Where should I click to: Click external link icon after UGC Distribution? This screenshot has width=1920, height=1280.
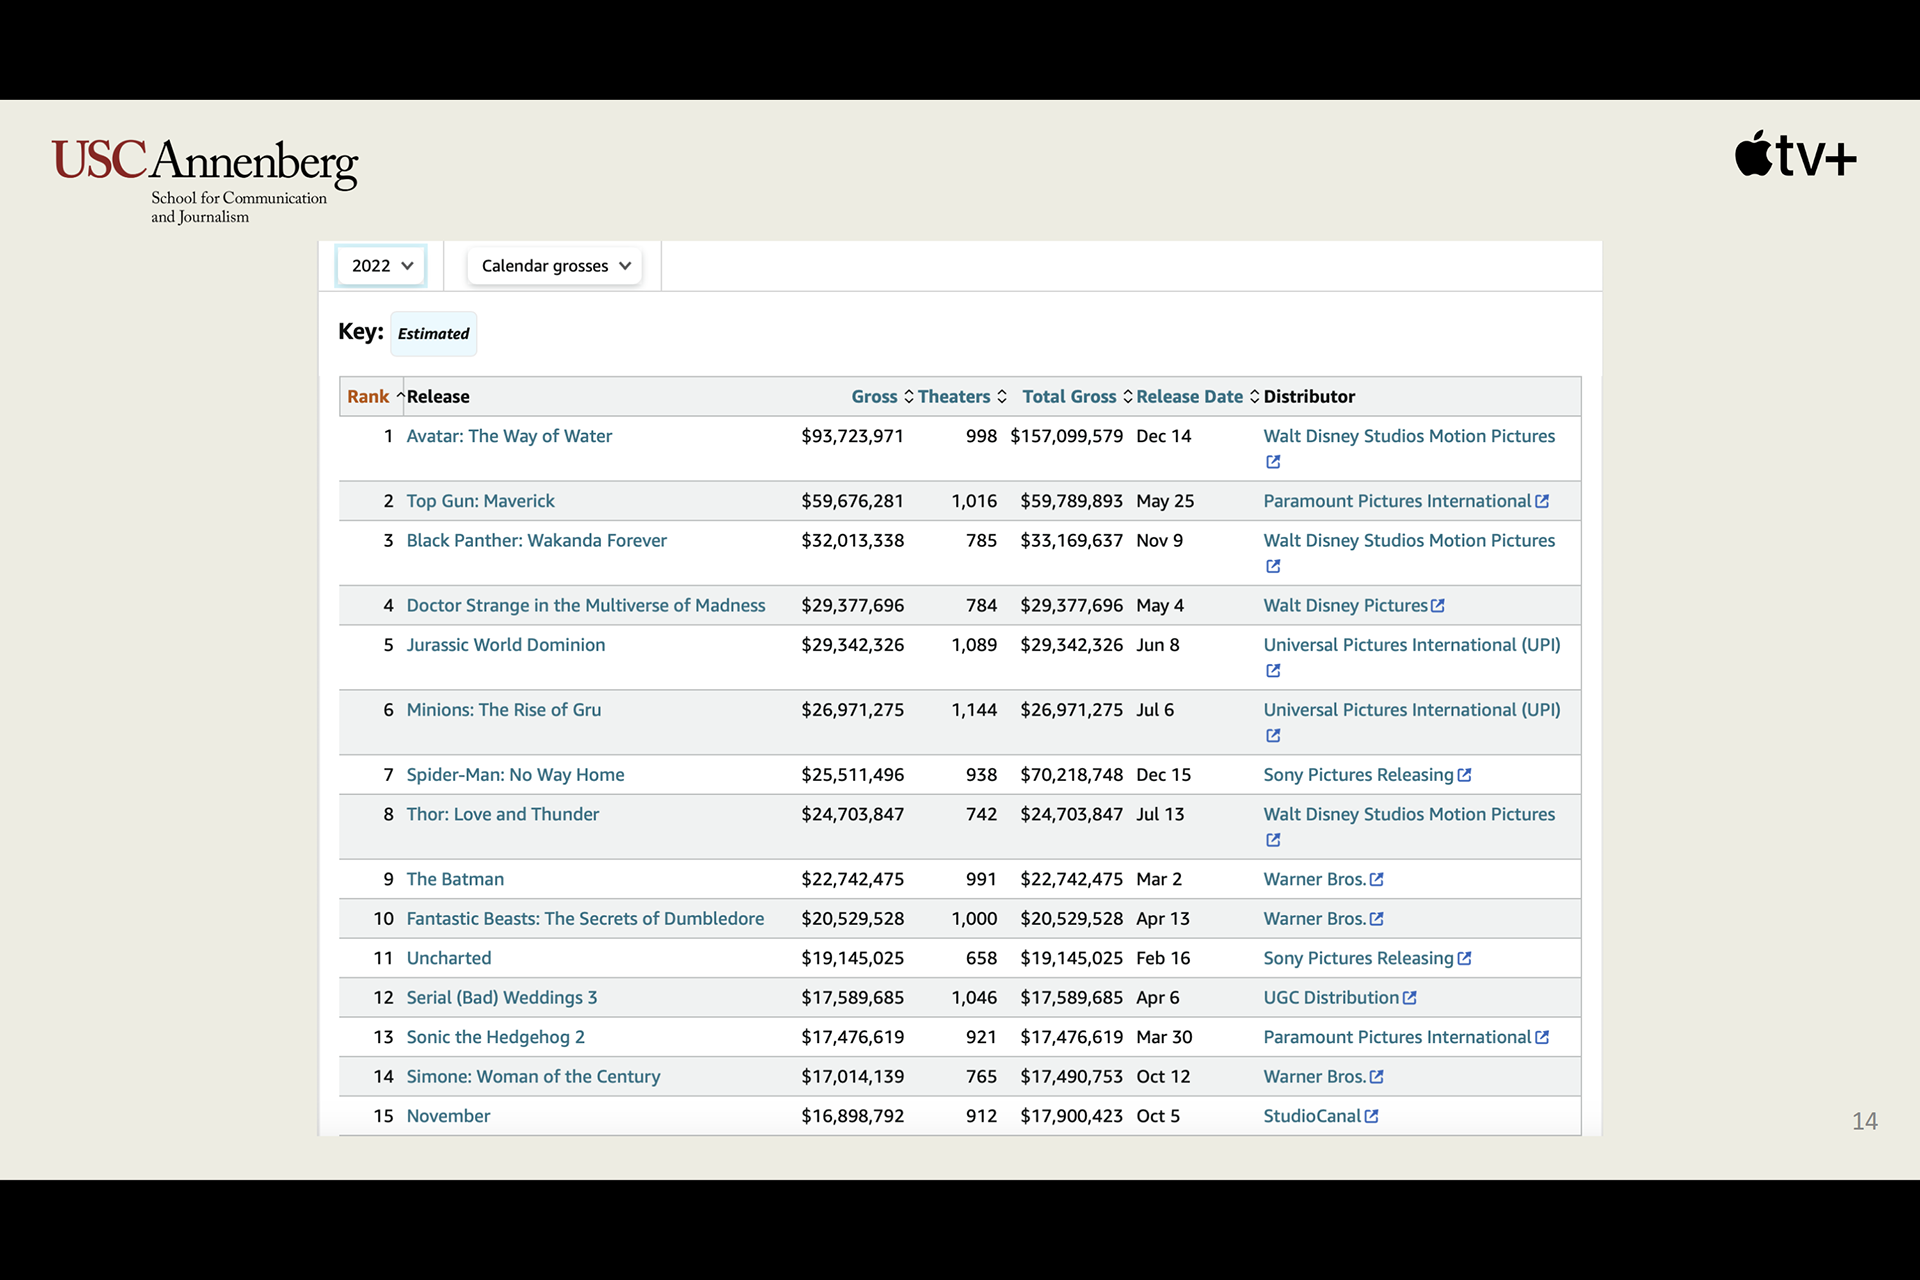tap(1410, 998)
